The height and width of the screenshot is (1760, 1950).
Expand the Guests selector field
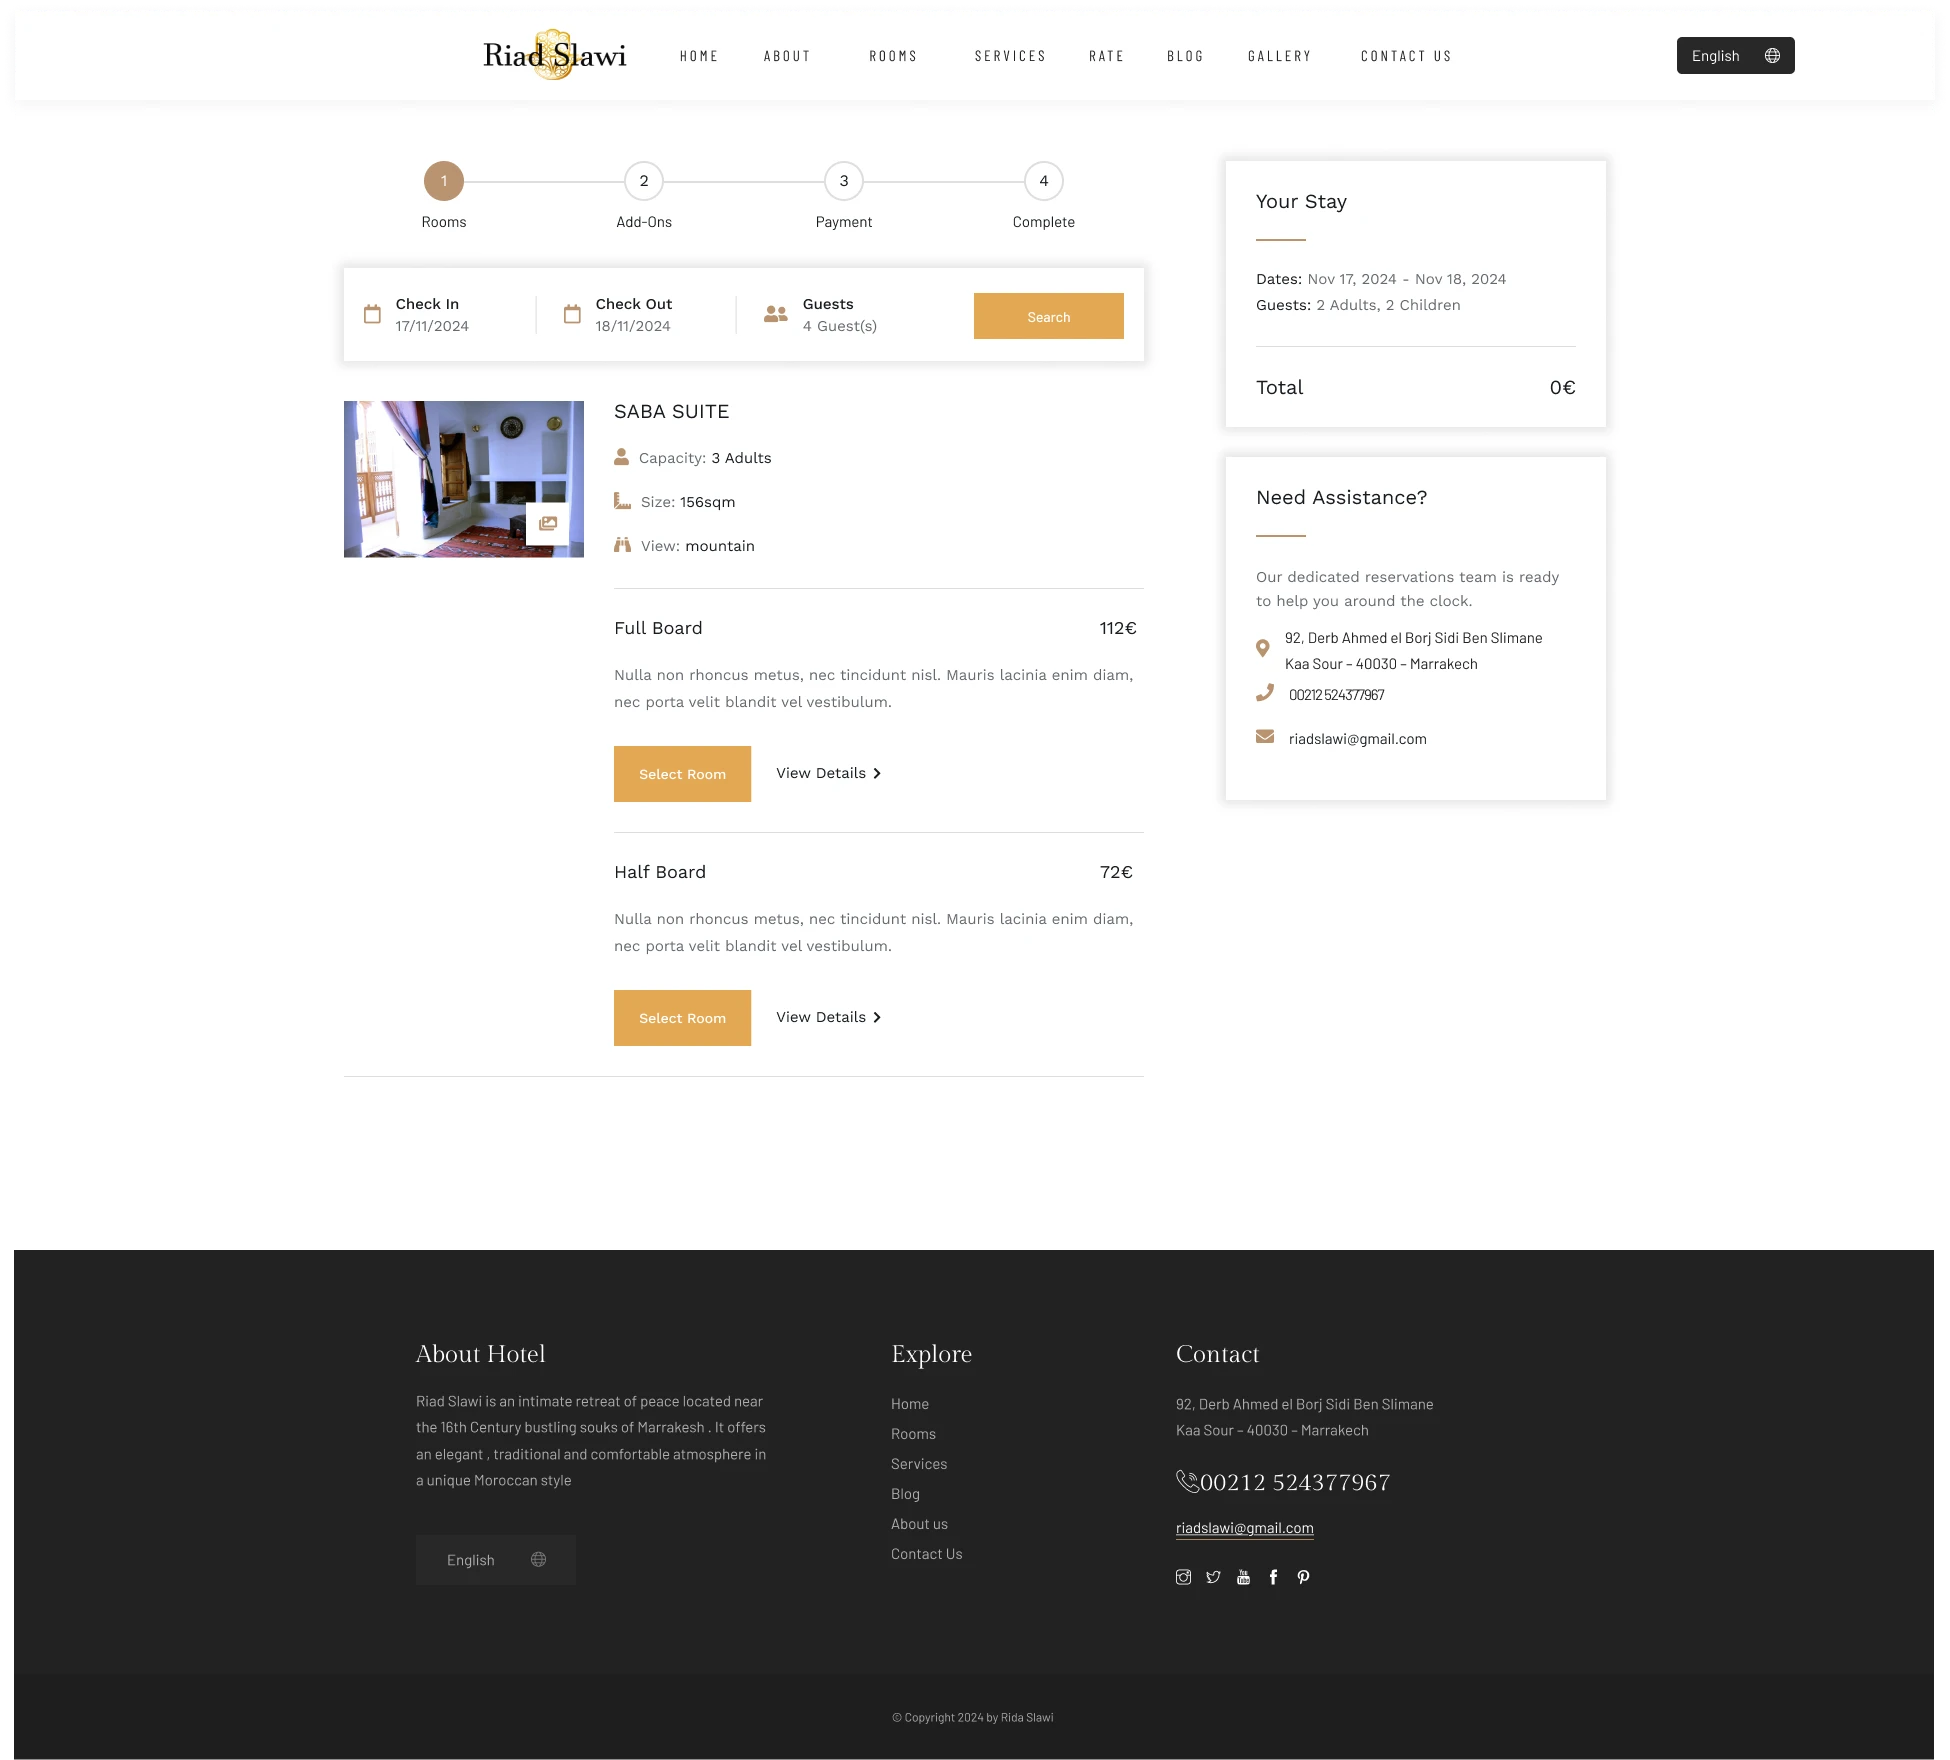pyautogui.click(x=838, y=315)
